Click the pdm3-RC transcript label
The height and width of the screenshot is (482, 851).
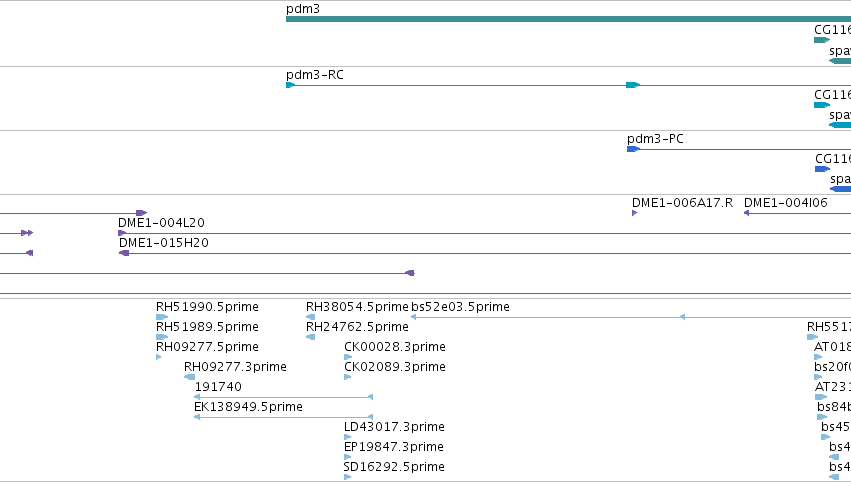point(315,75)
